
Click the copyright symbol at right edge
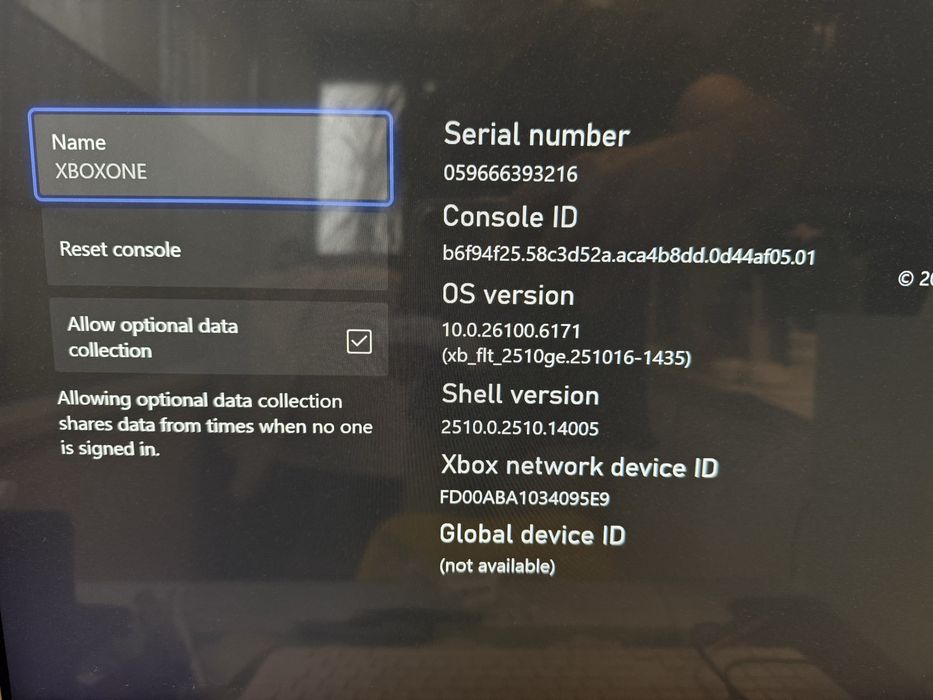[906, 279]
